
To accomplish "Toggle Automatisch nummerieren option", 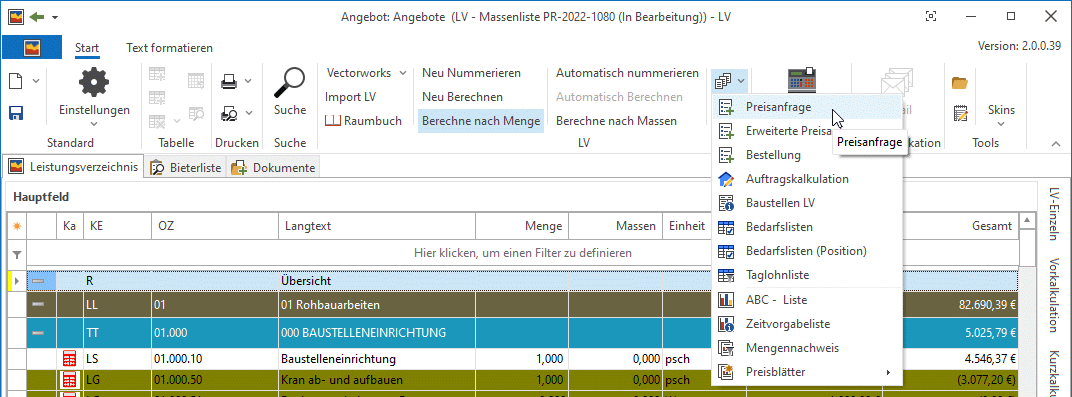I will (627, 73).
